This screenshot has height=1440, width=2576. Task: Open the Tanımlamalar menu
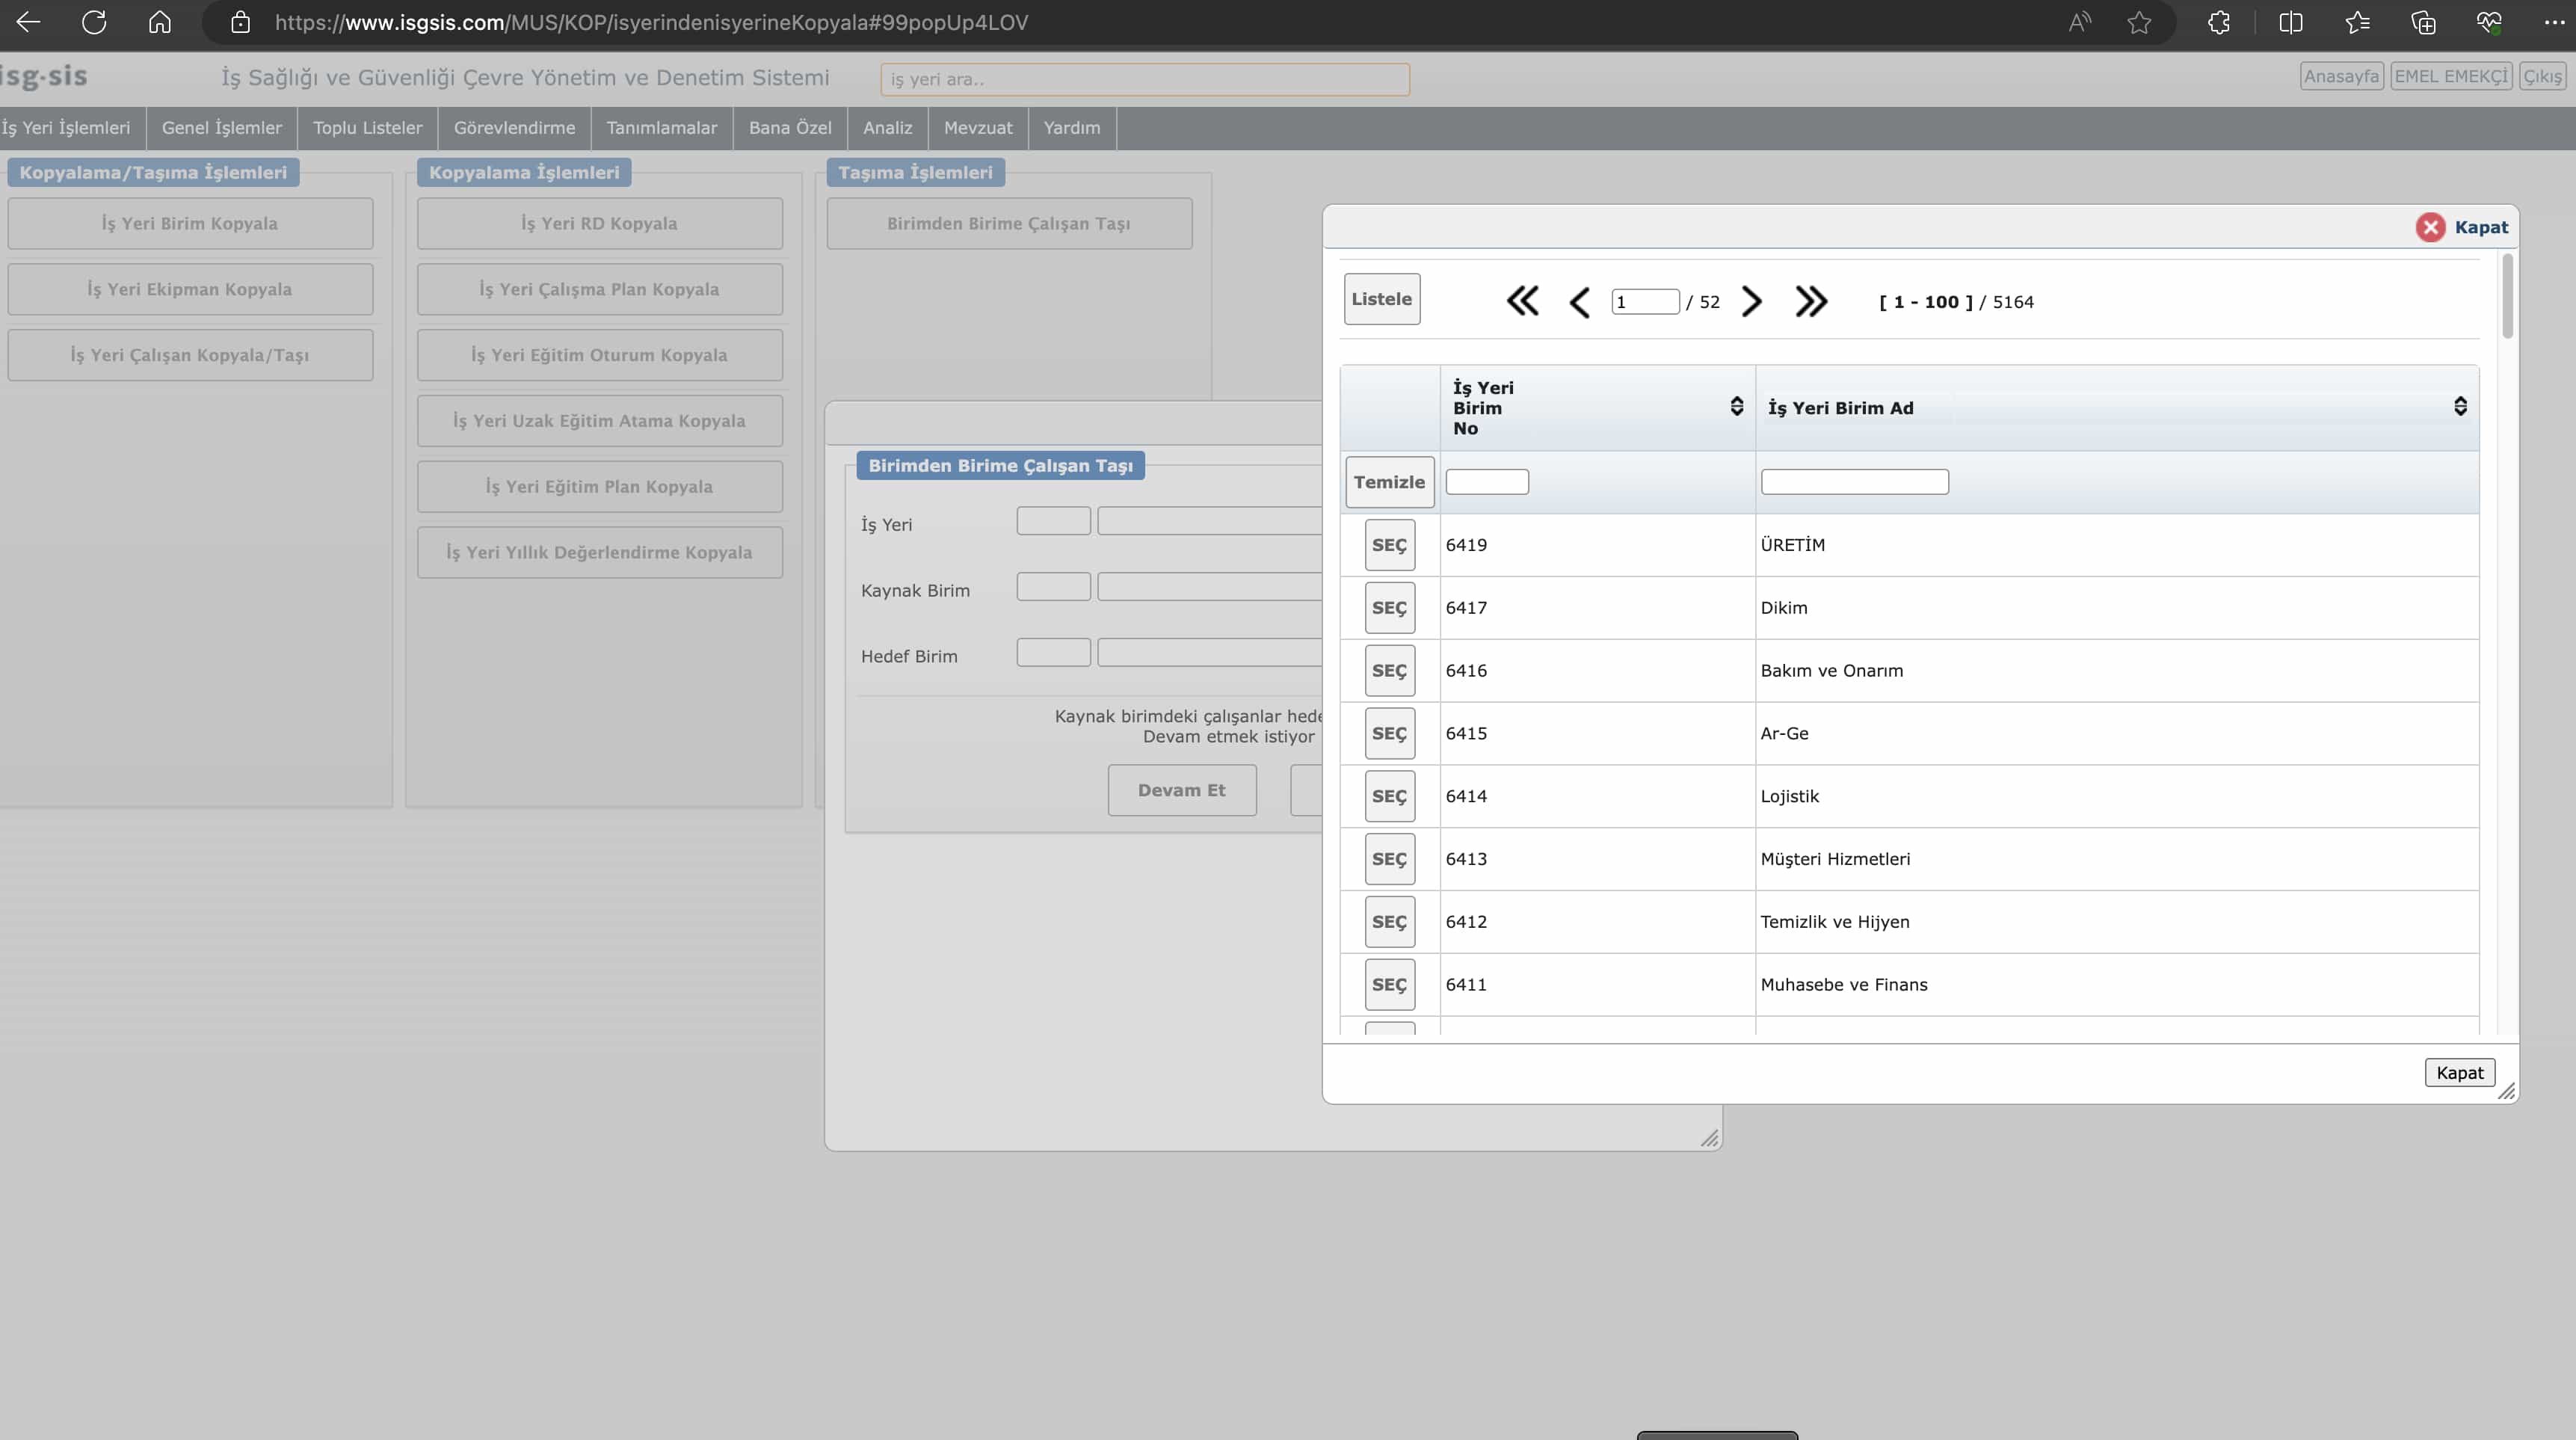coord(661,128)
